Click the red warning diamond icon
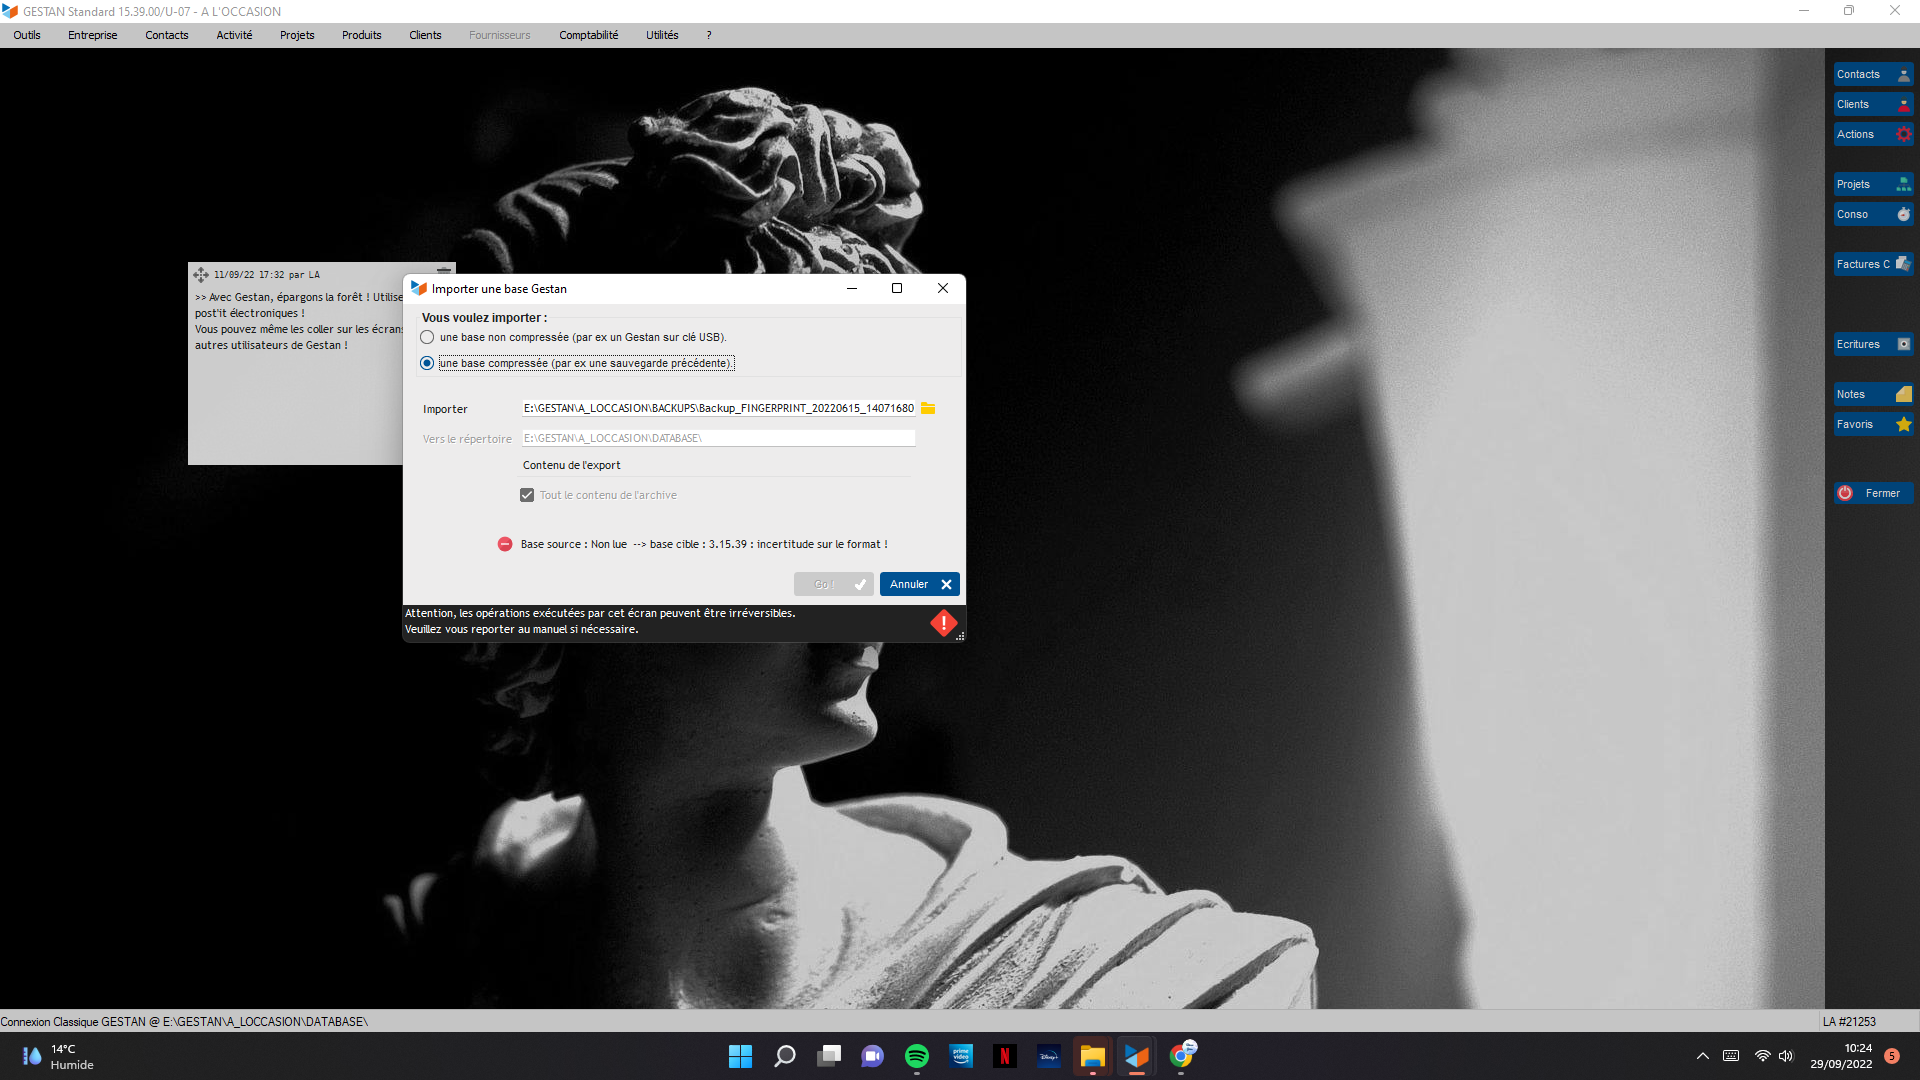This screenshot has height=1080, width=1920. (943, 623)
